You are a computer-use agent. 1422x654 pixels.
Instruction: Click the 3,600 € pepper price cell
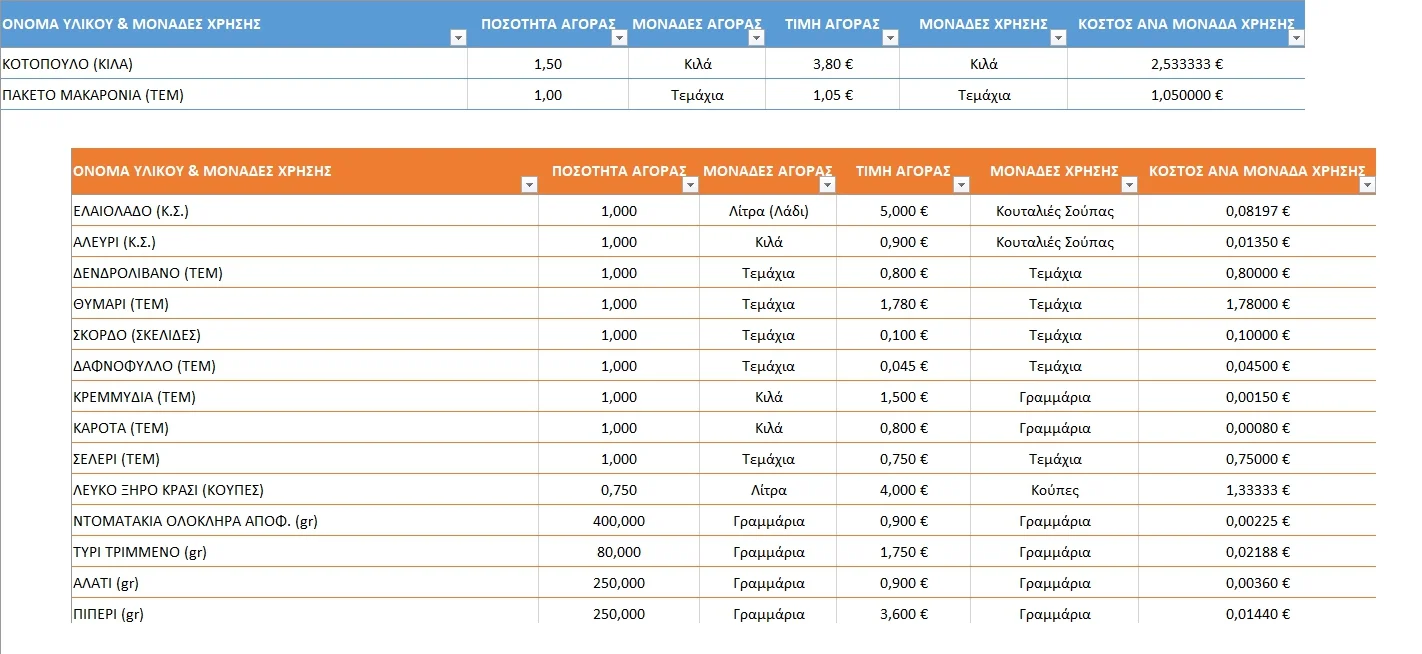(903, 612)
